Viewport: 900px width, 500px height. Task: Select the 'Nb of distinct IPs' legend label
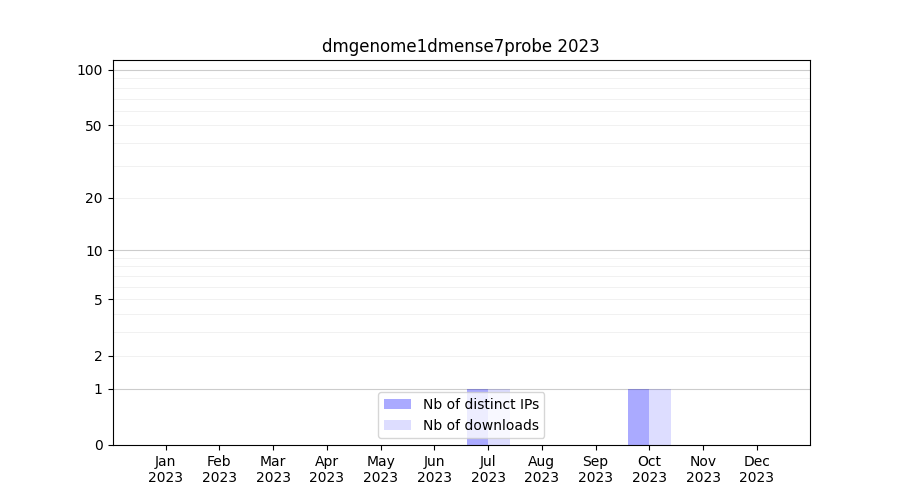481,404
